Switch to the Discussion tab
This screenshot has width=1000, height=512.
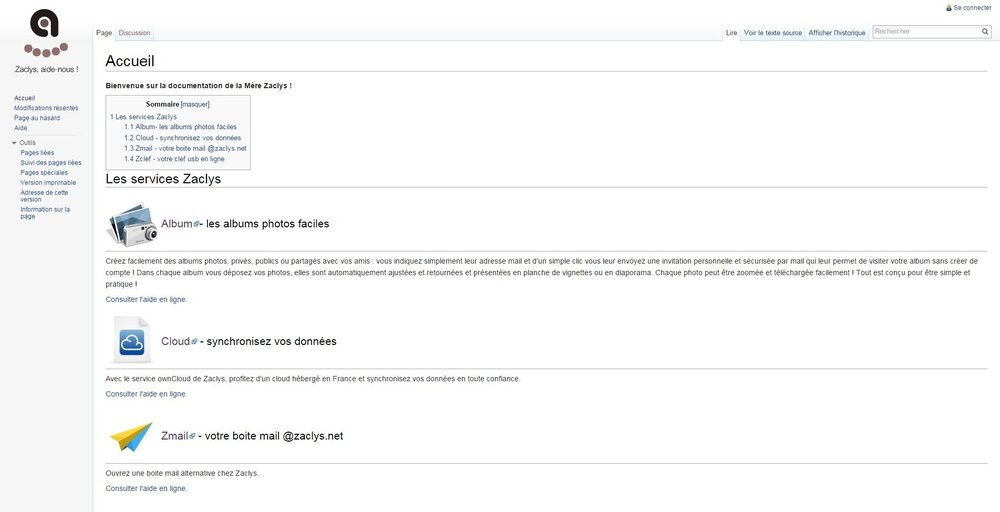click(x=134, y=33)
